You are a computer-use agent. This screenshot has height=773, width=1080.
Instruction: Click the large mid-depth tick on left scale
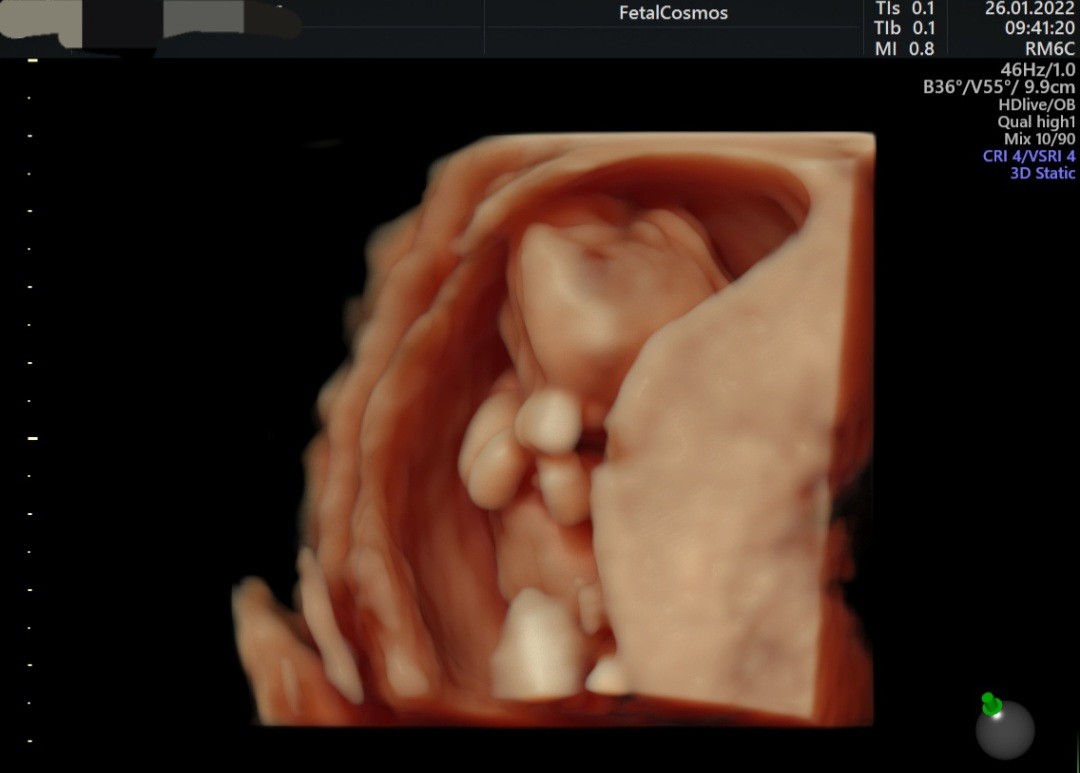32,438
